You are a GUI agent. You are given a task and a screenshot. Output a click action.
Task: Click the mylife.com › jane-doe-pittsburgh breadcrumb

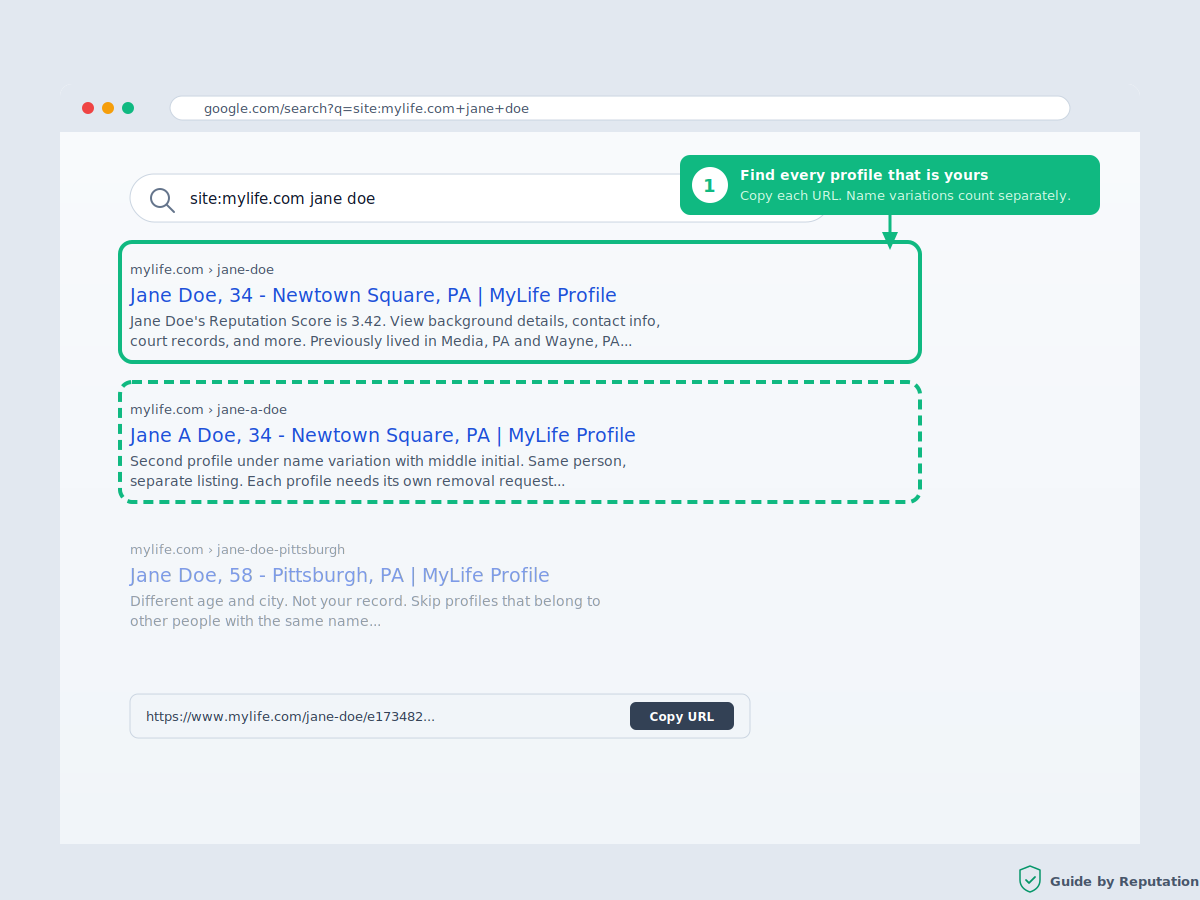(x=237, y=549)
